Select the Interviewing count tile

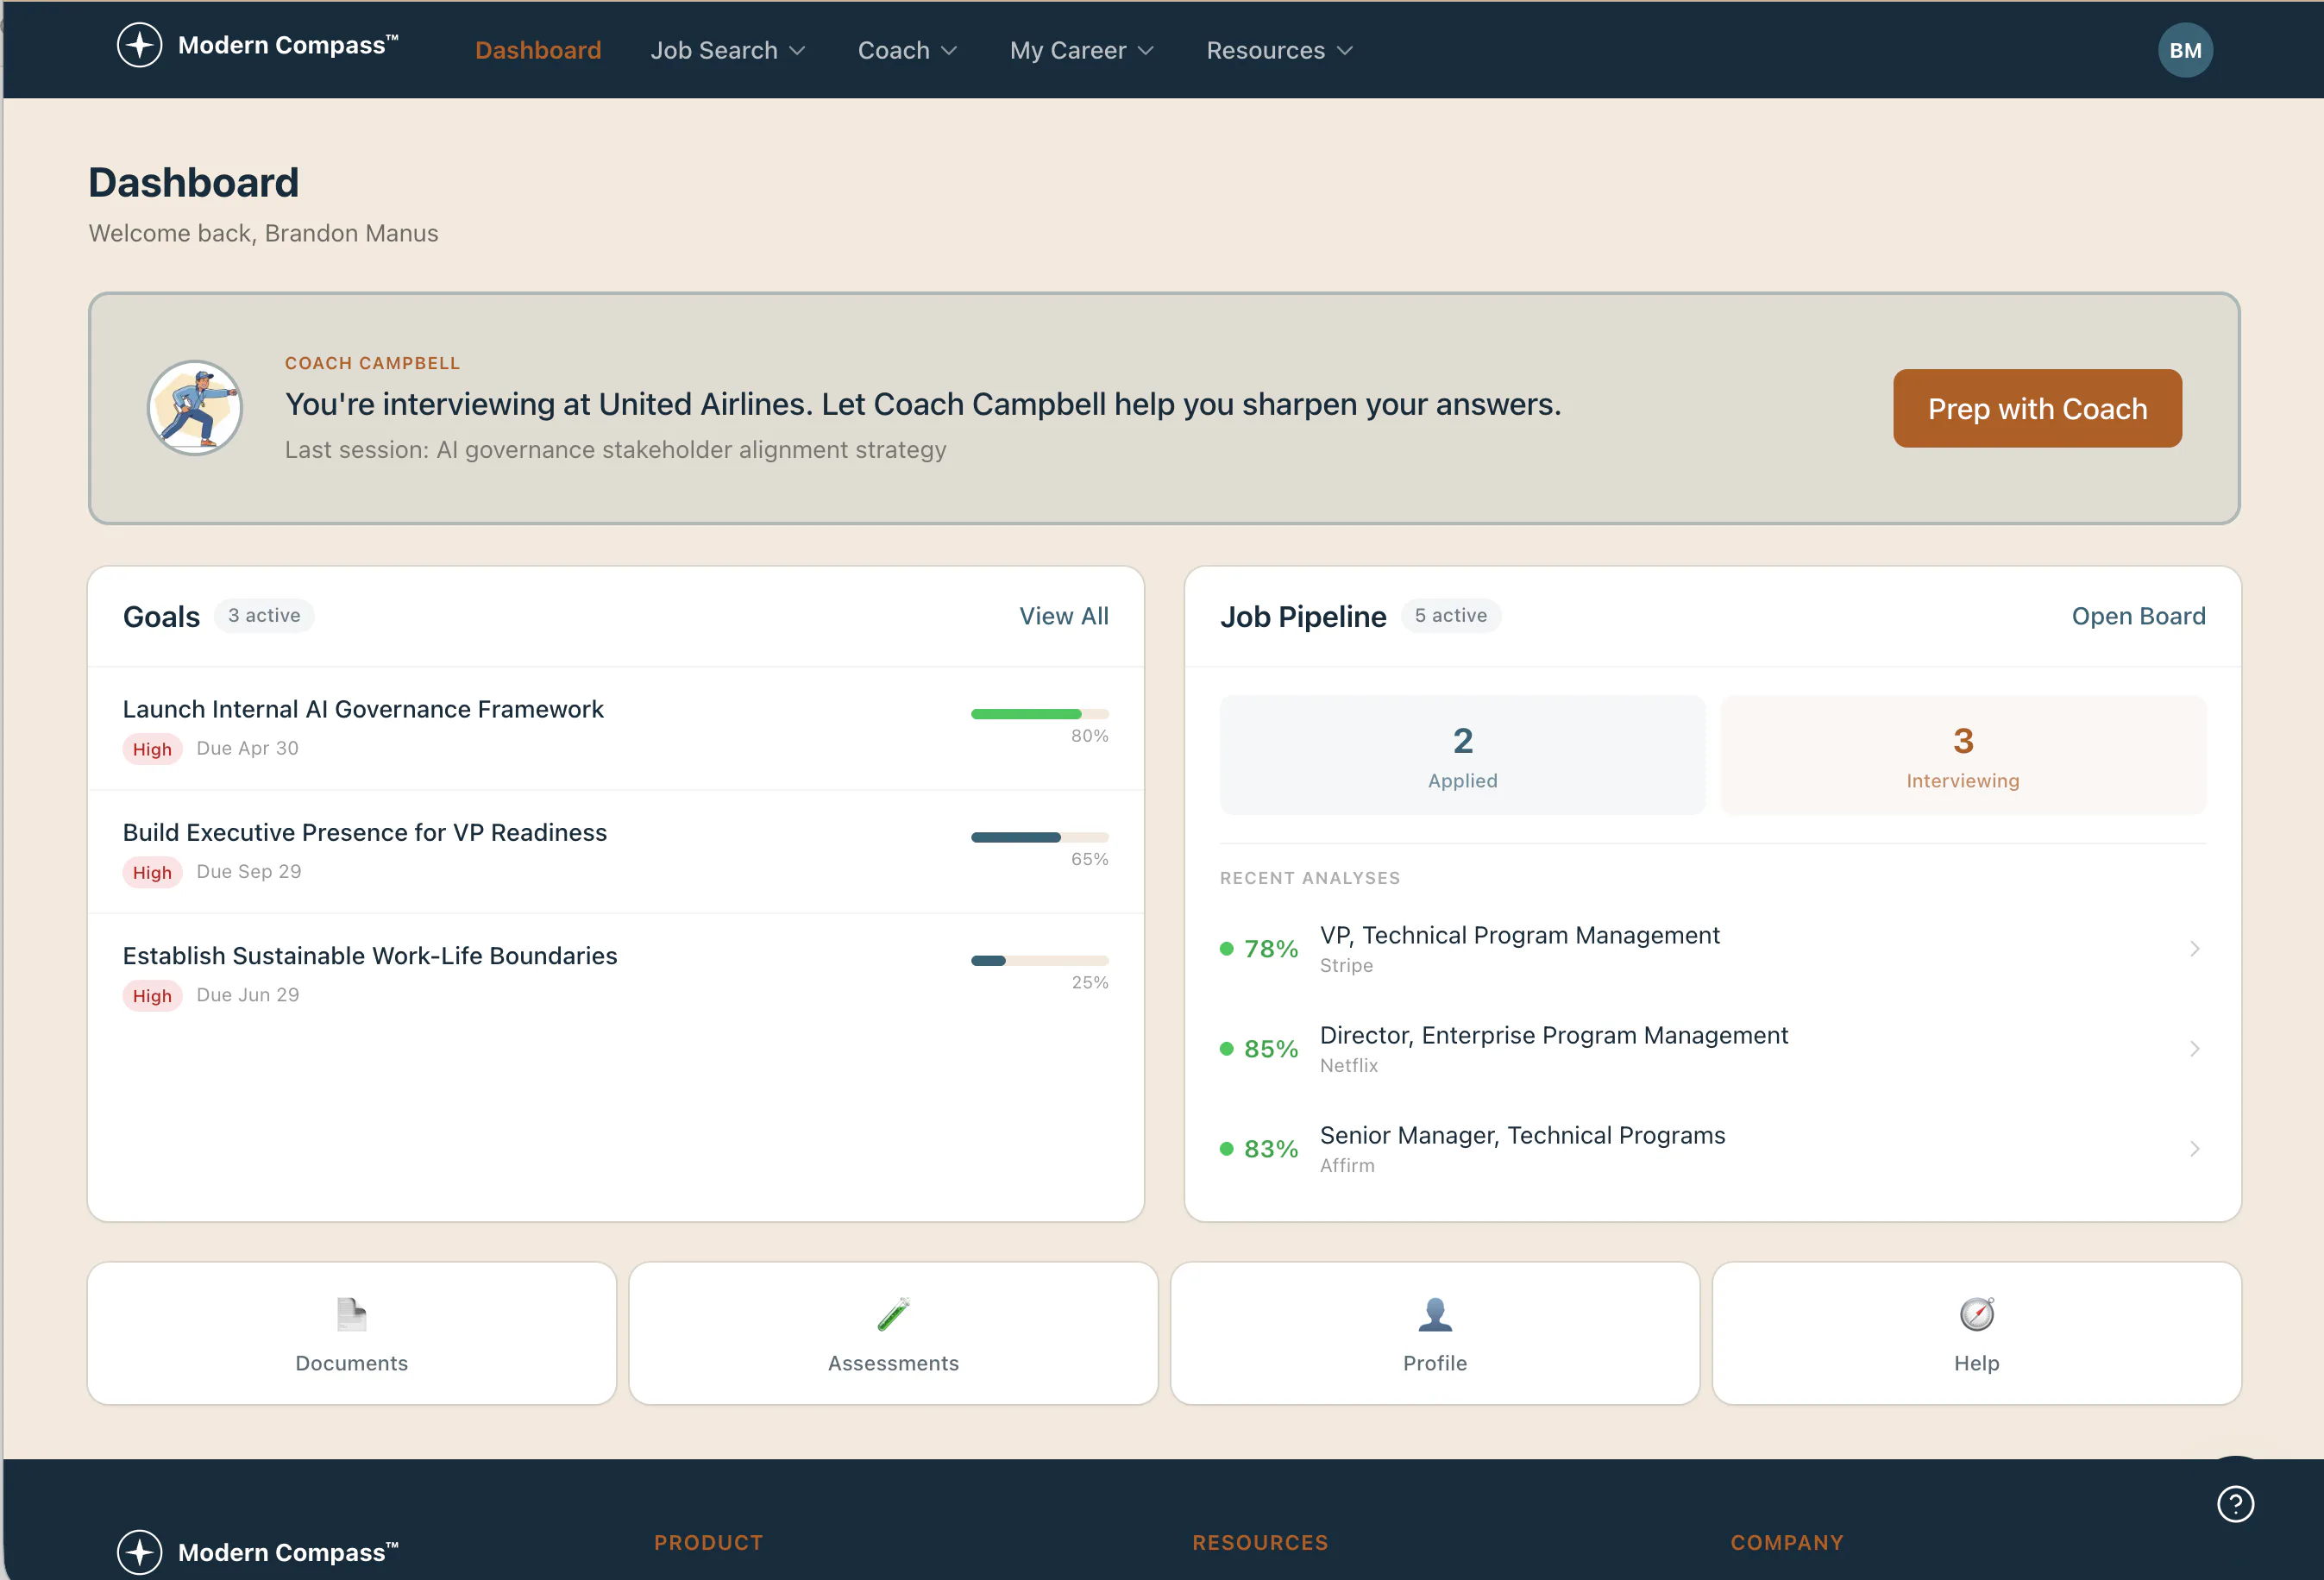1962,755
